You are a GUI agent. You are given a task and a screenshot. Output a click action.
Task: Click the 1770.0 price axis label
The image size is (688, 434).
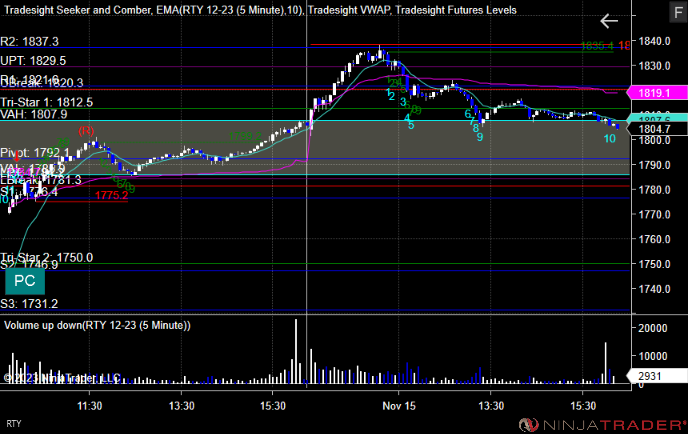coord(654,215)
